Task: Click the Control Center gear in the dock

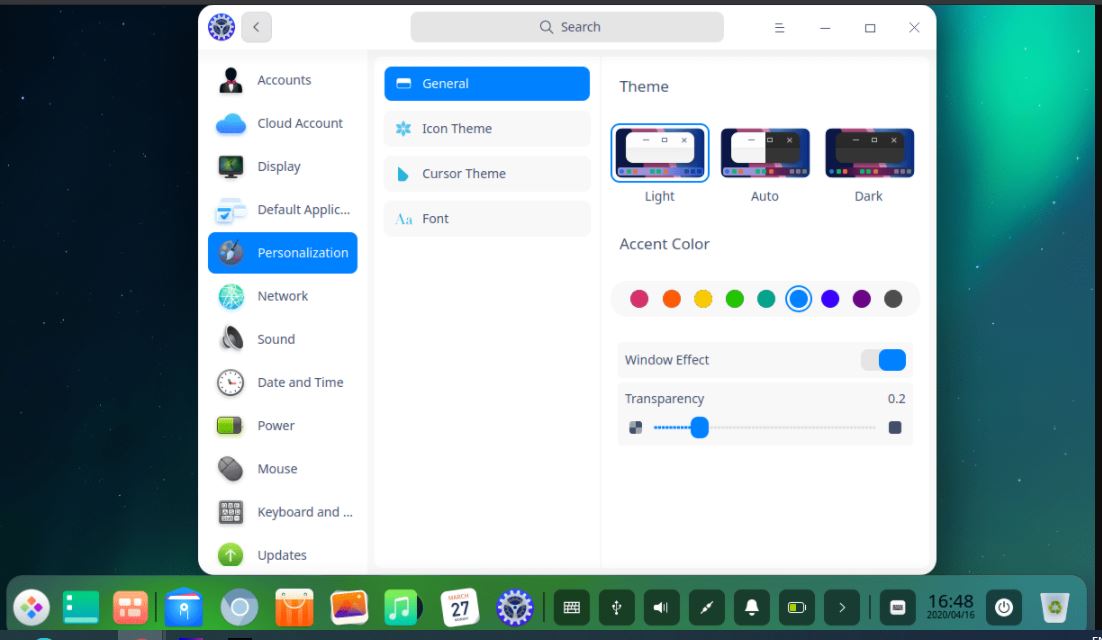Action: [514, 607]
